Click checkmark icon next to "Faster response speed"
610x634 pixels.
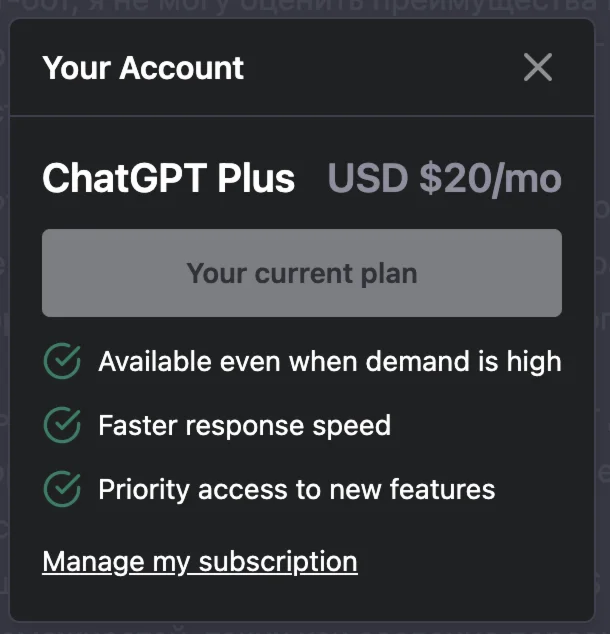[x=63, y=426]
